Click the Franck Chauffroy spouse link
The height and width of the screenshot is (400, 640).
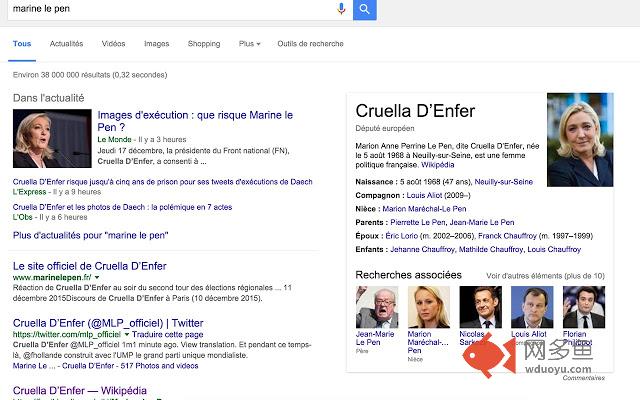[507, 236]
